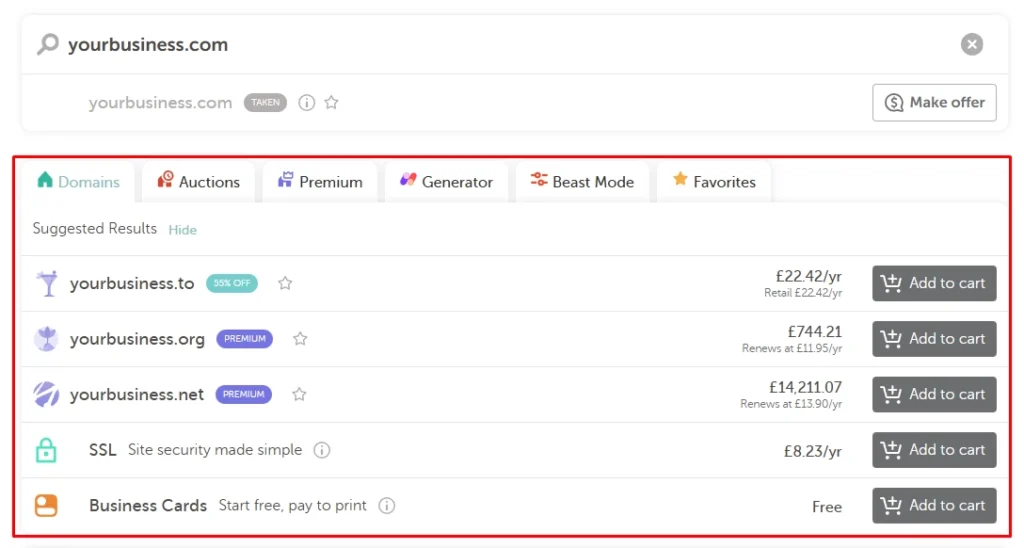1024x548 pixels.
Task: Click the Suggested Results heading
Action: pos(95,229)
